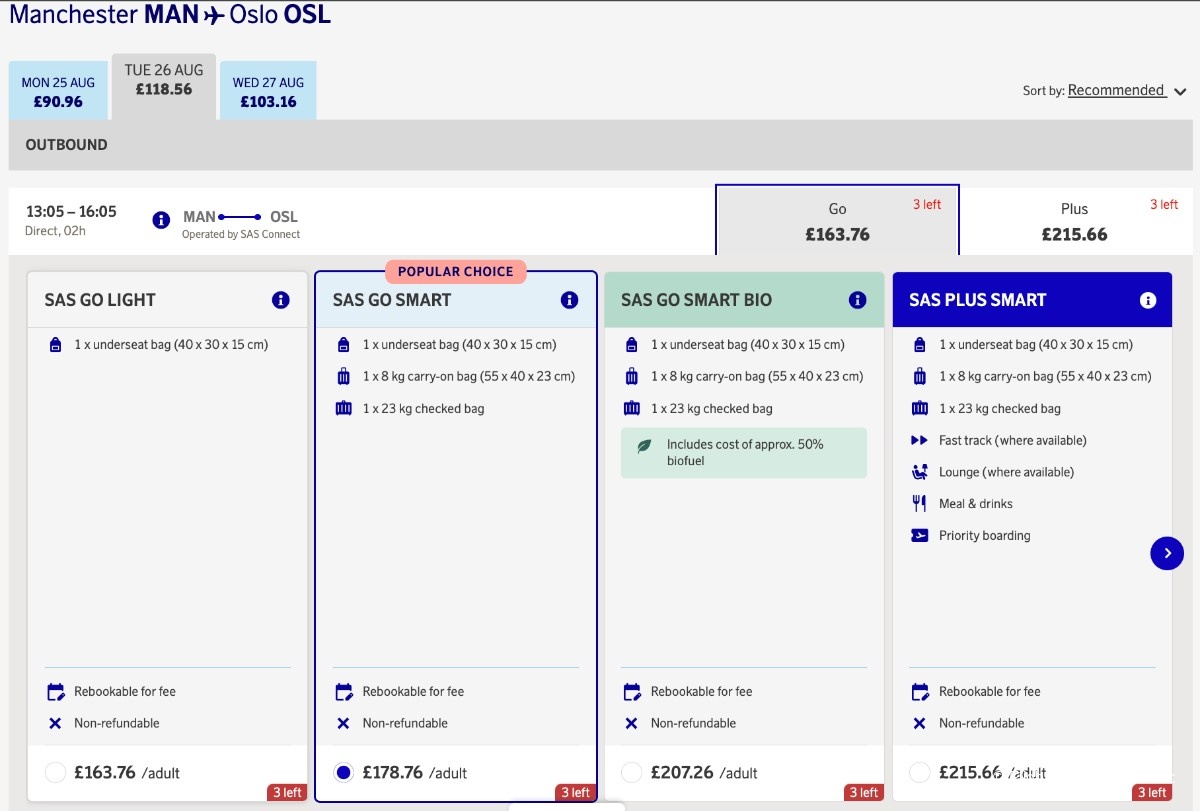Click biofuel leaf icon in GO SMART BIO

tap(644, 446)
